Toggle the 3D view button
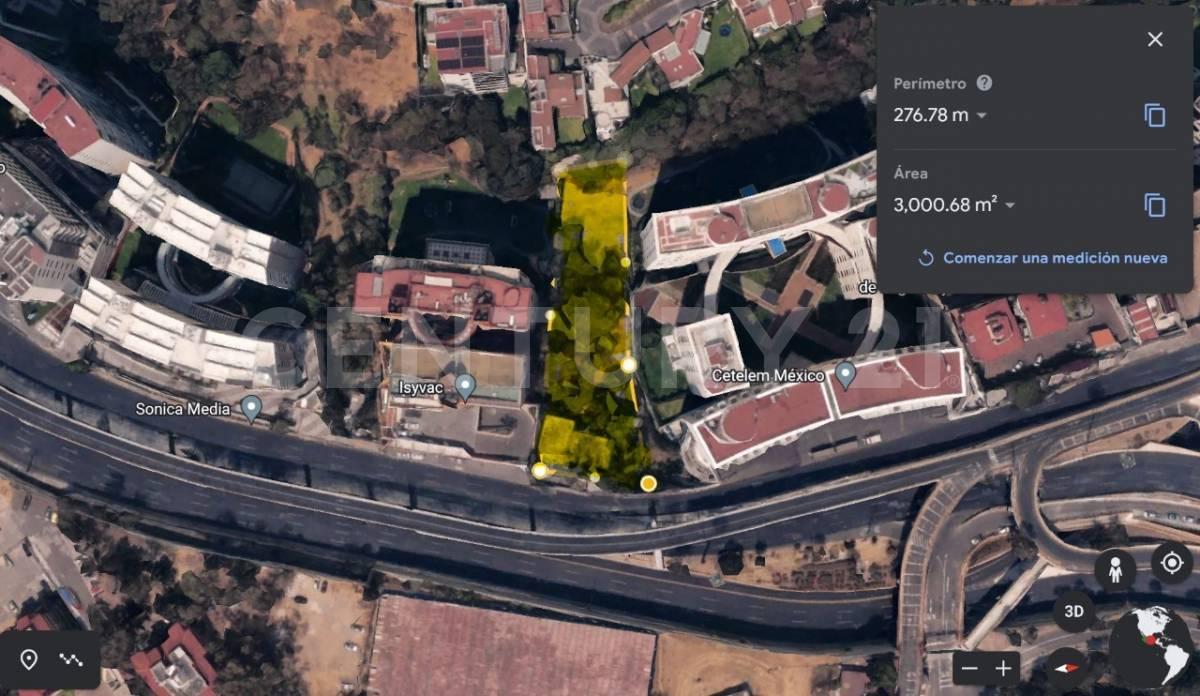1200x696 pixels. pos(1074,611)
